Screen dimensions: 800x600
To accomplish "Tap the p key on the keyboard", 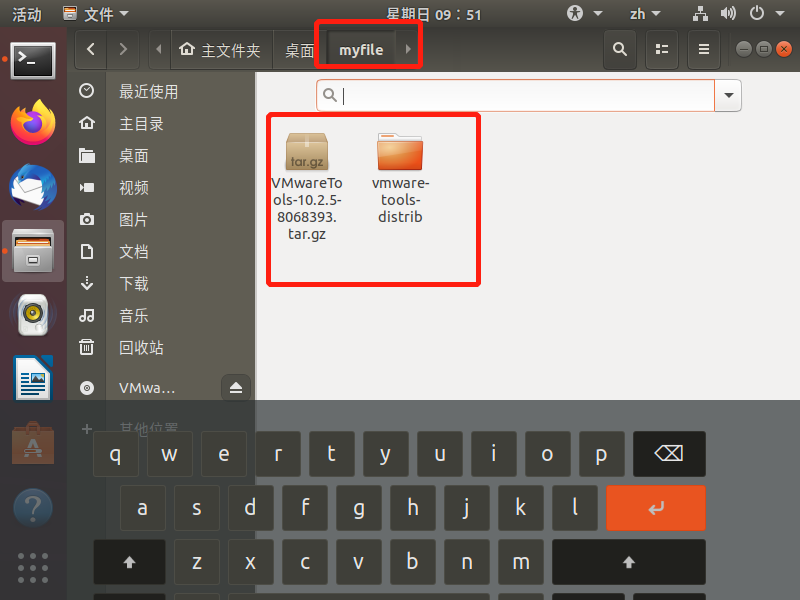I will tap(601, 454).
